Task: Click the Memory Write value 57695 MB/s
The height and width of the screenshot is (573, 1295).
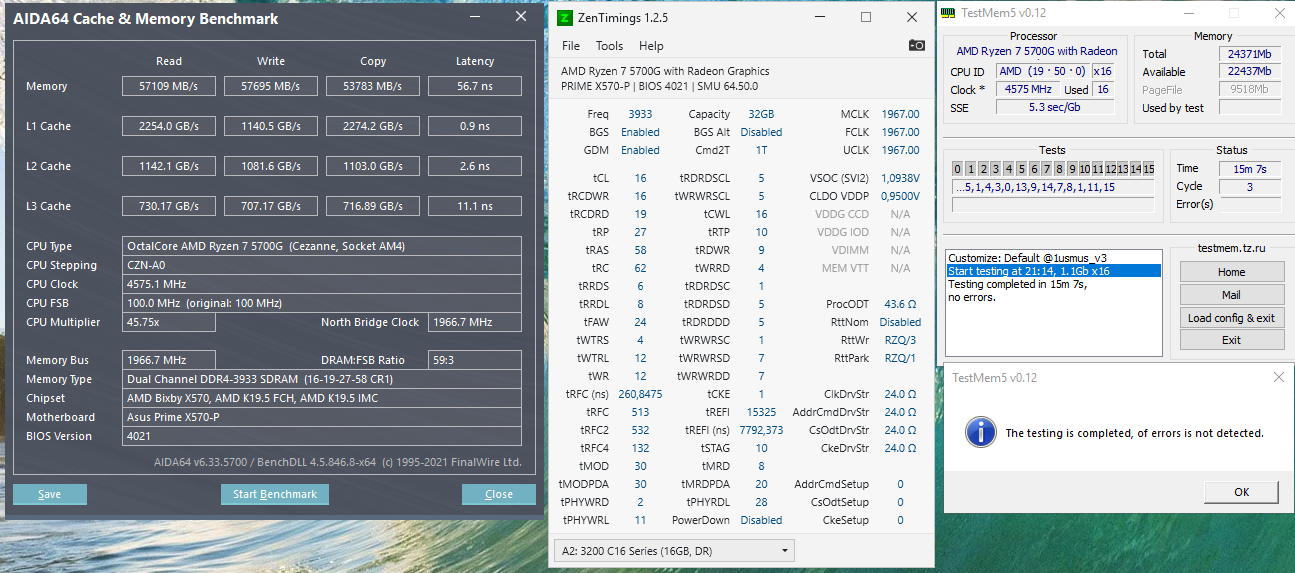Action: click(271, 86)
